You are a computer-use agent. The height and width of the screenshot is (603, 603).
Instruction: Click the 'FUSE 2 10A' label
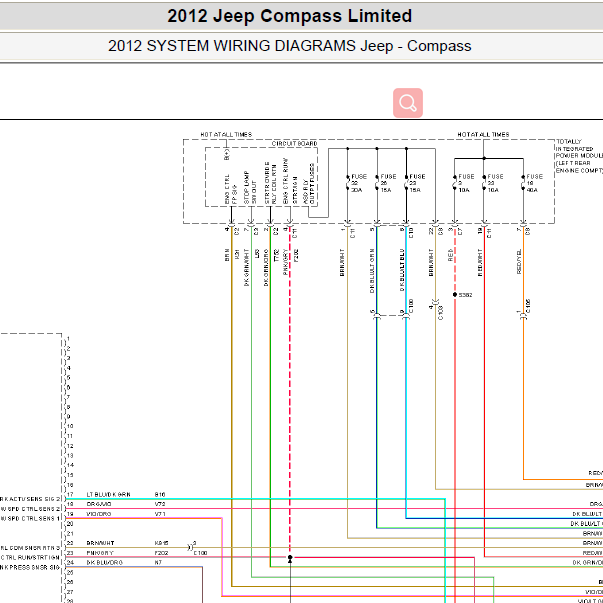(x=466, y=183)
